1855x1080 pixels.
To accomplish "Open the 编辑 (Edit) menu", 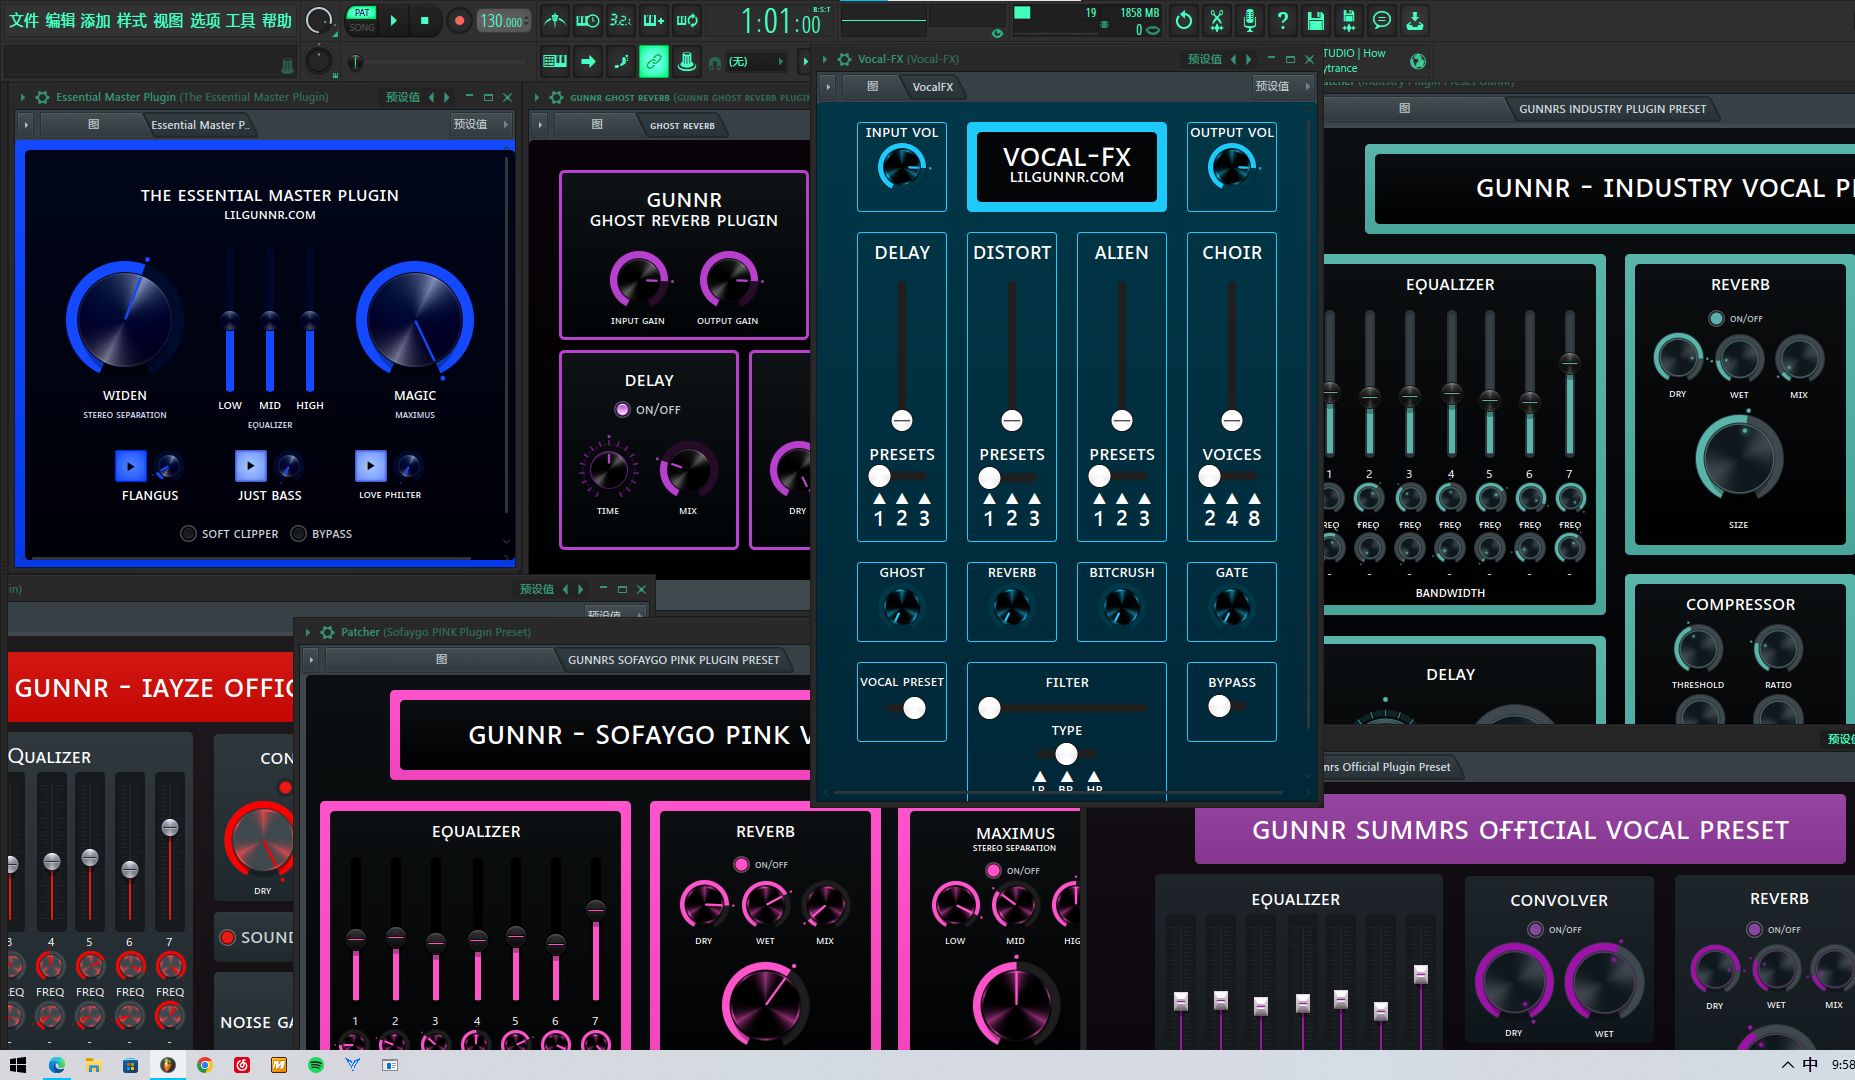I will tap(60, 20).
